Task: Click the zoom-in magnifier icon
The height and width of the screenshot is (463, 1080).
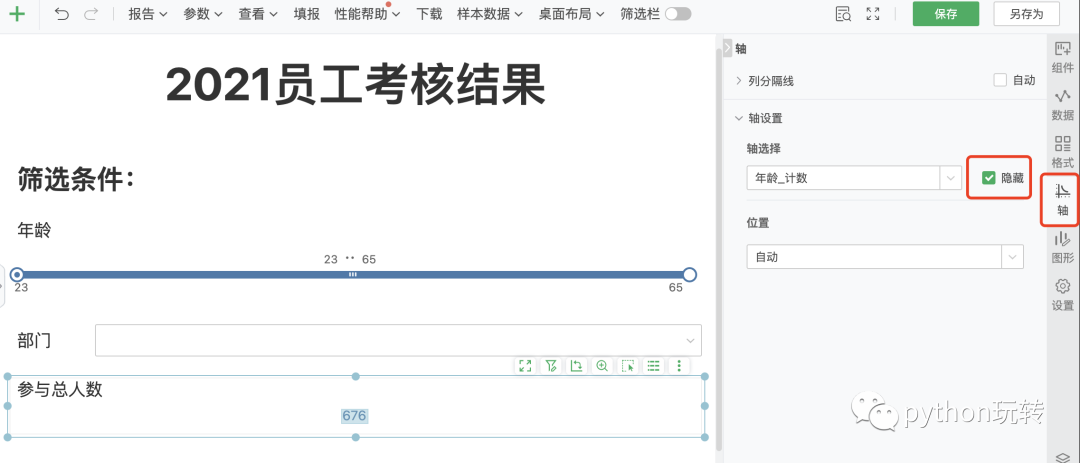Action: click(x=602, y=366)
